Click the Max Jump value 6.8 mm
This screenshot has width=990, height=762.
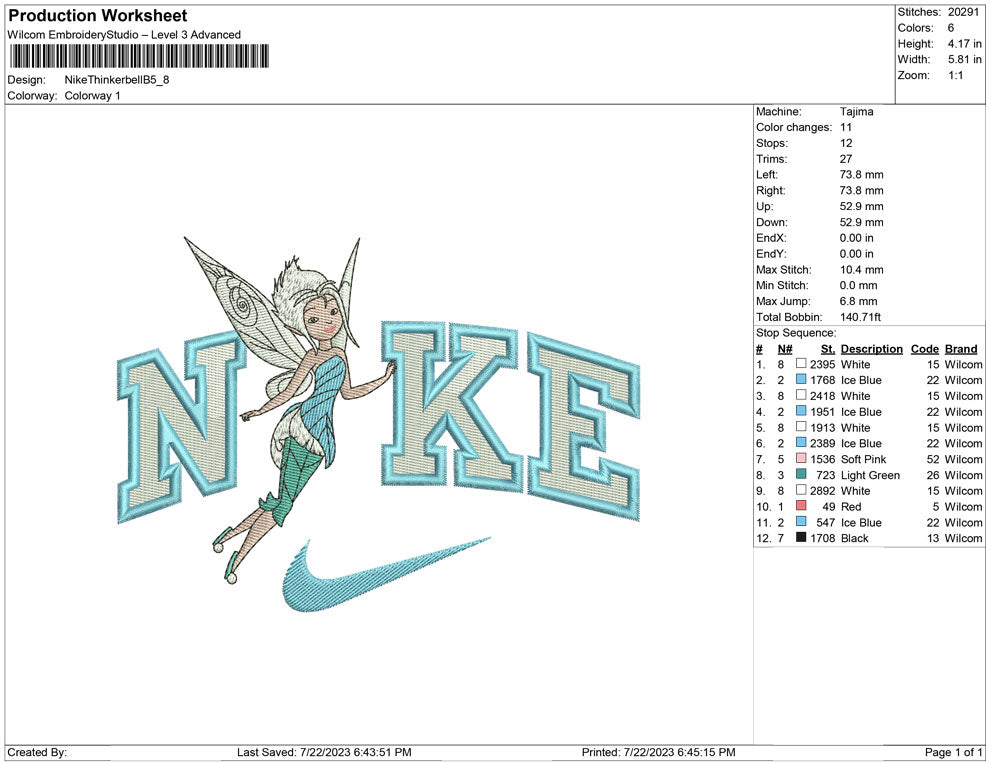point(858,301)
